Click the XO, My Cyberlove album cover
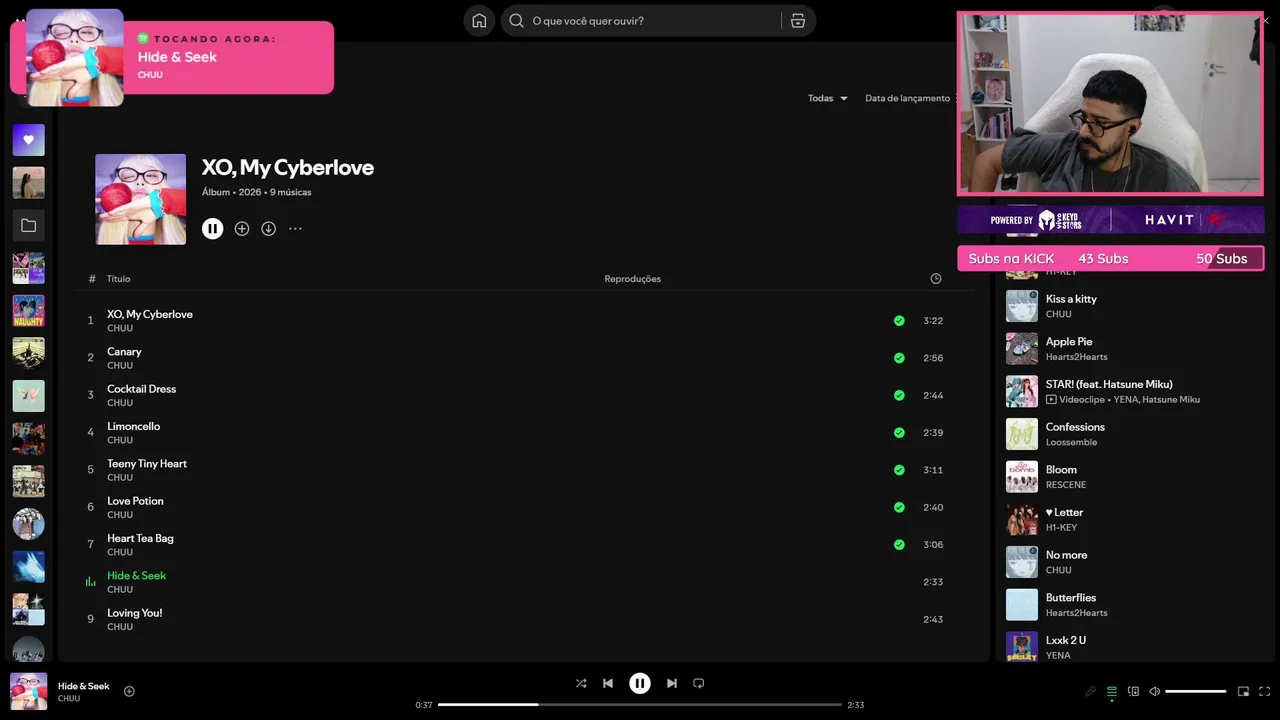 (x=140, y=199)
